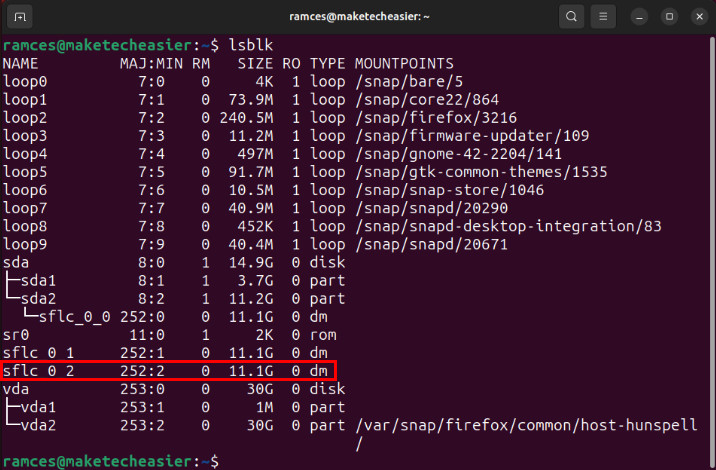
Task: Click the typed lsblk command
Action: point(251,45)
